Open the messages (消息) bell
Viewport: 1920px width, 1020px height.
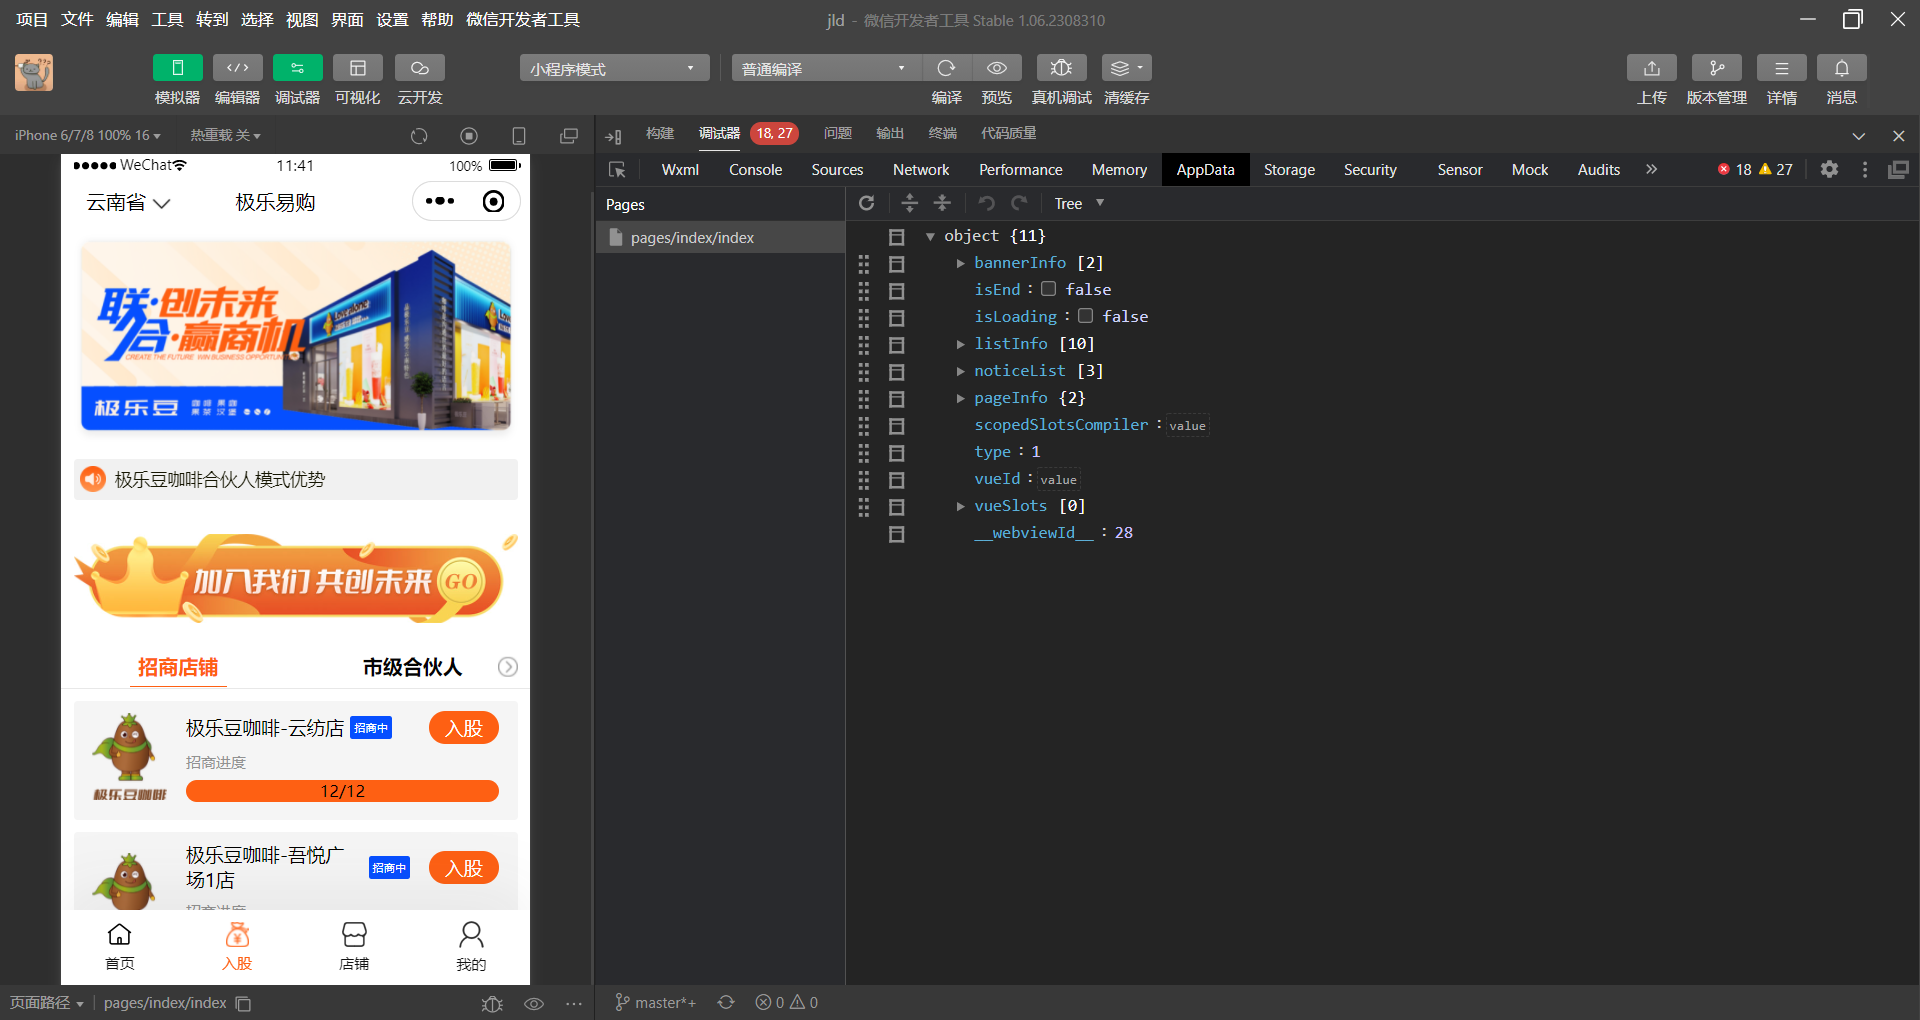point(1842,68)
